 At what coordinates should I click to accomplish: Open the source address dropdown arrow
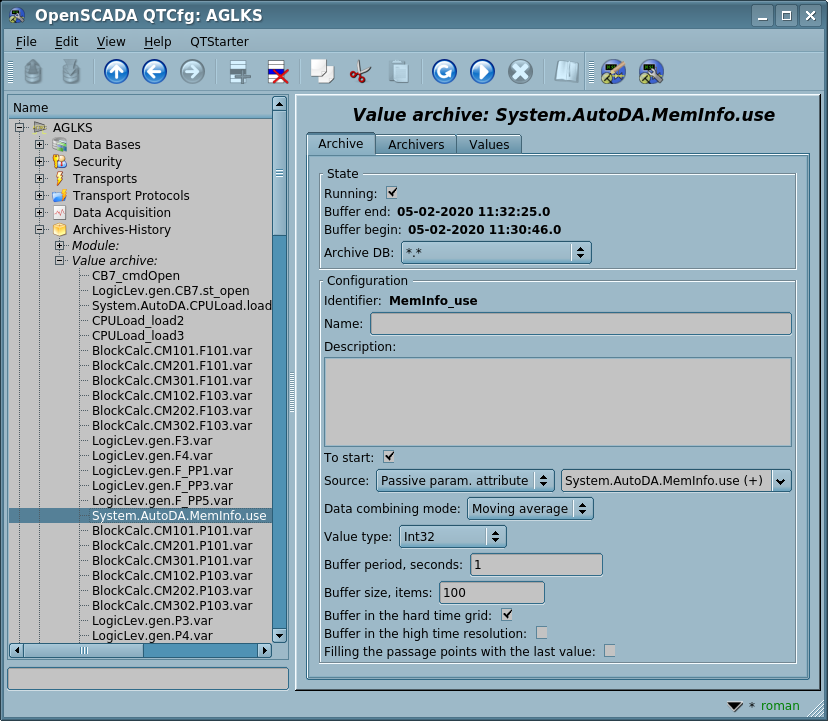(780, 481)
